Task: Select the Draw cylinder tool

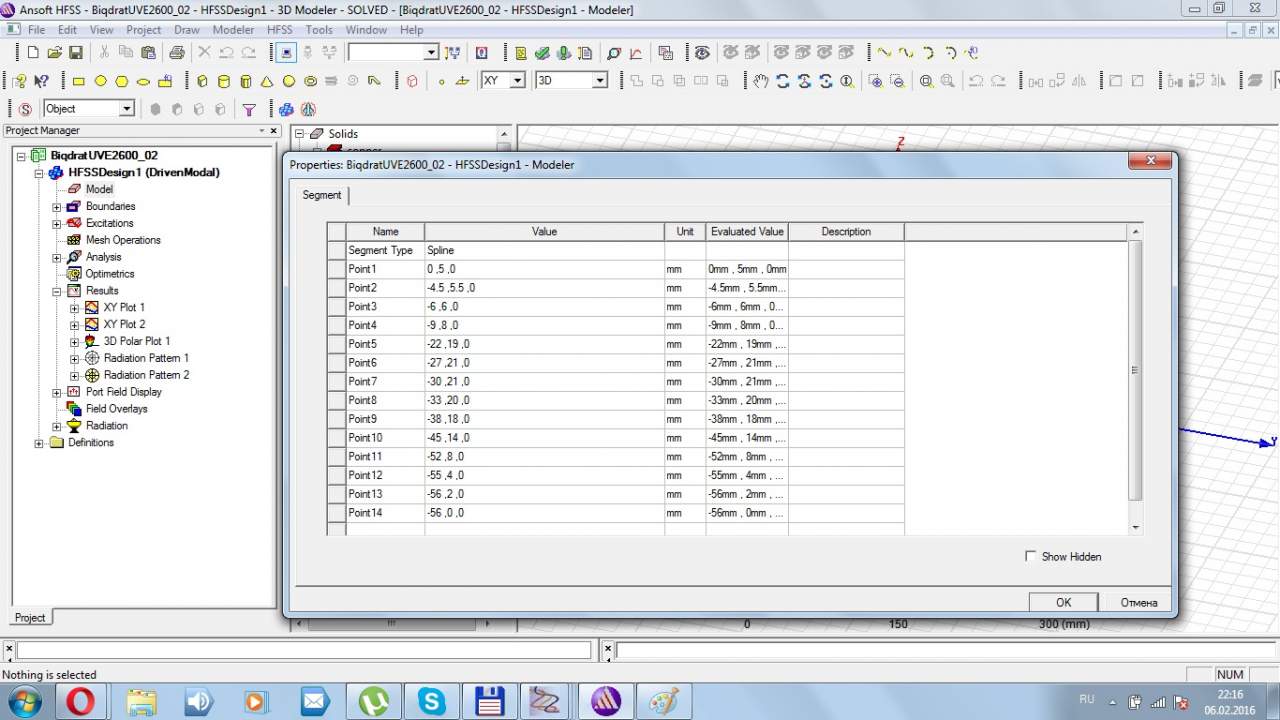Action: coord(223,81)
